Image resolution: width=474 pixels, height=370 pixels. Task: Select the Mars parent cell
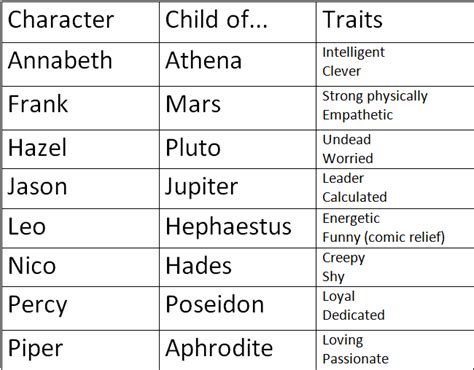click(238, 108)
